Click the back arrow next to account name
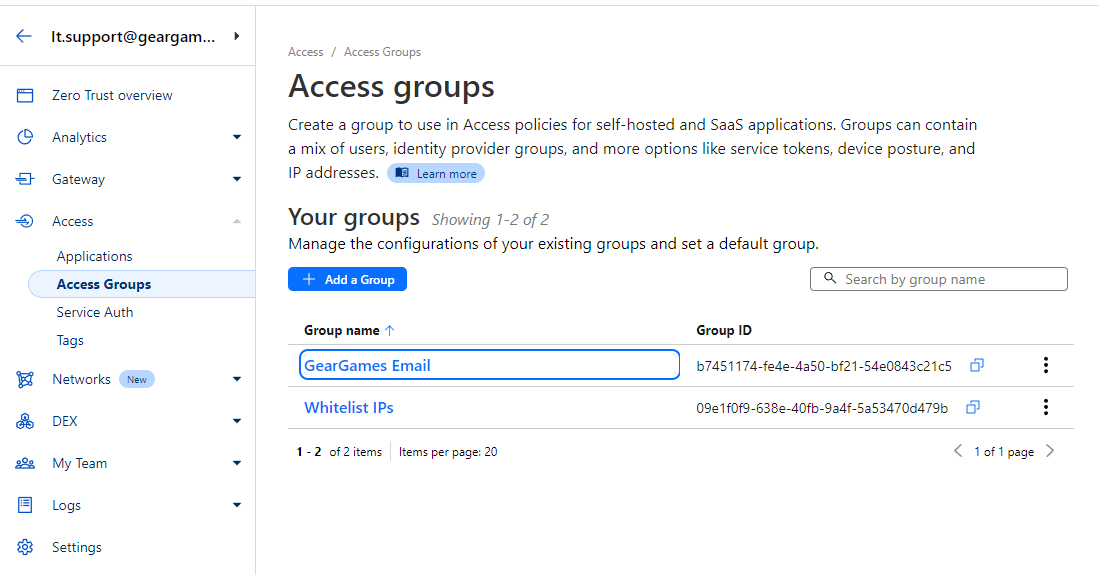The height and width of the screenshot is (575, 1099). 24,36
